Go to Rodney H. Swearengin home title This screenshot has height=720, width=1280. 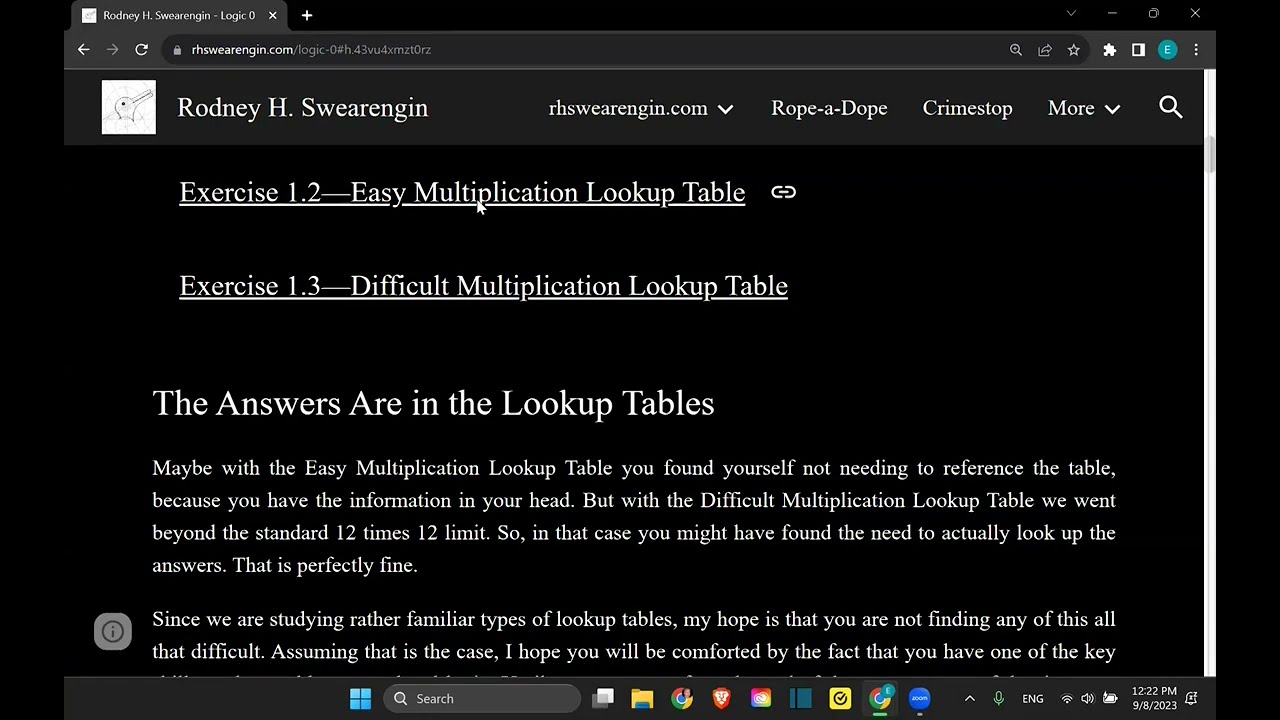click(x=302, y=108)
